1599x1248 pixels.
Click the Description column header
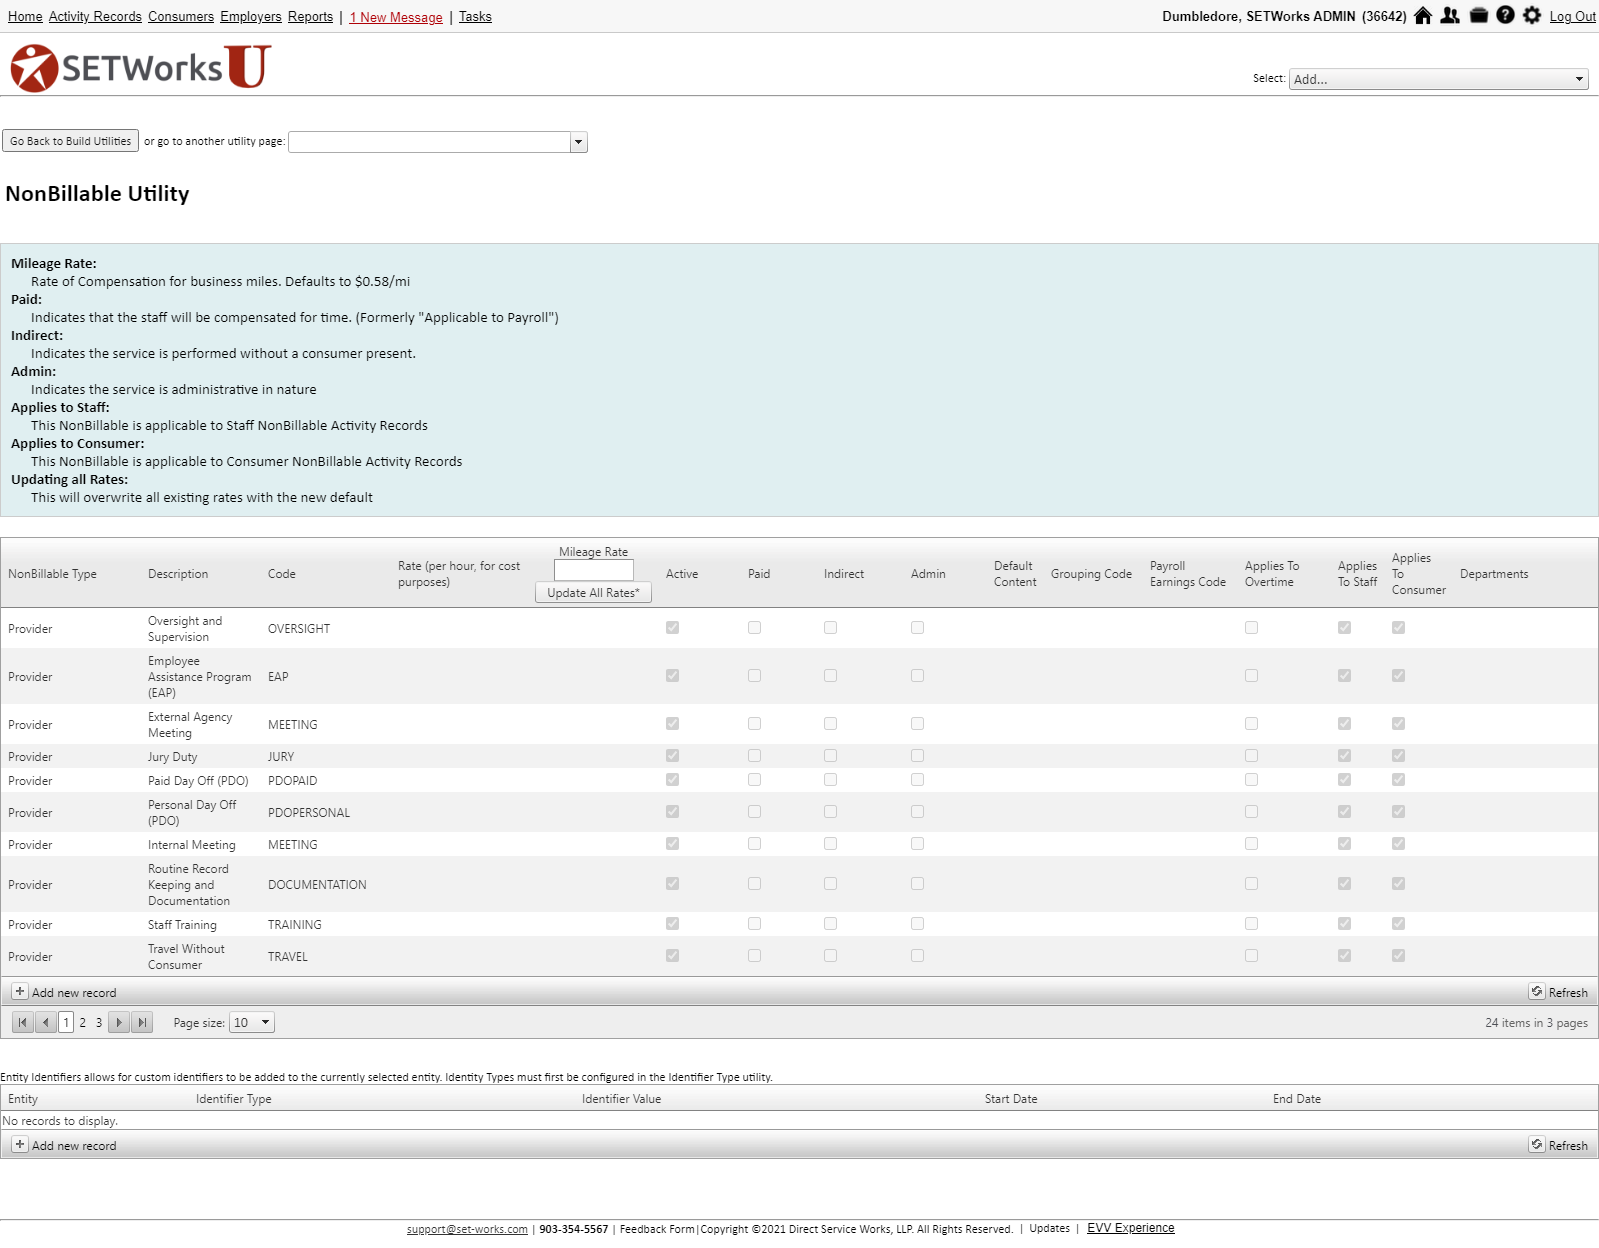(x=178, y=574)
